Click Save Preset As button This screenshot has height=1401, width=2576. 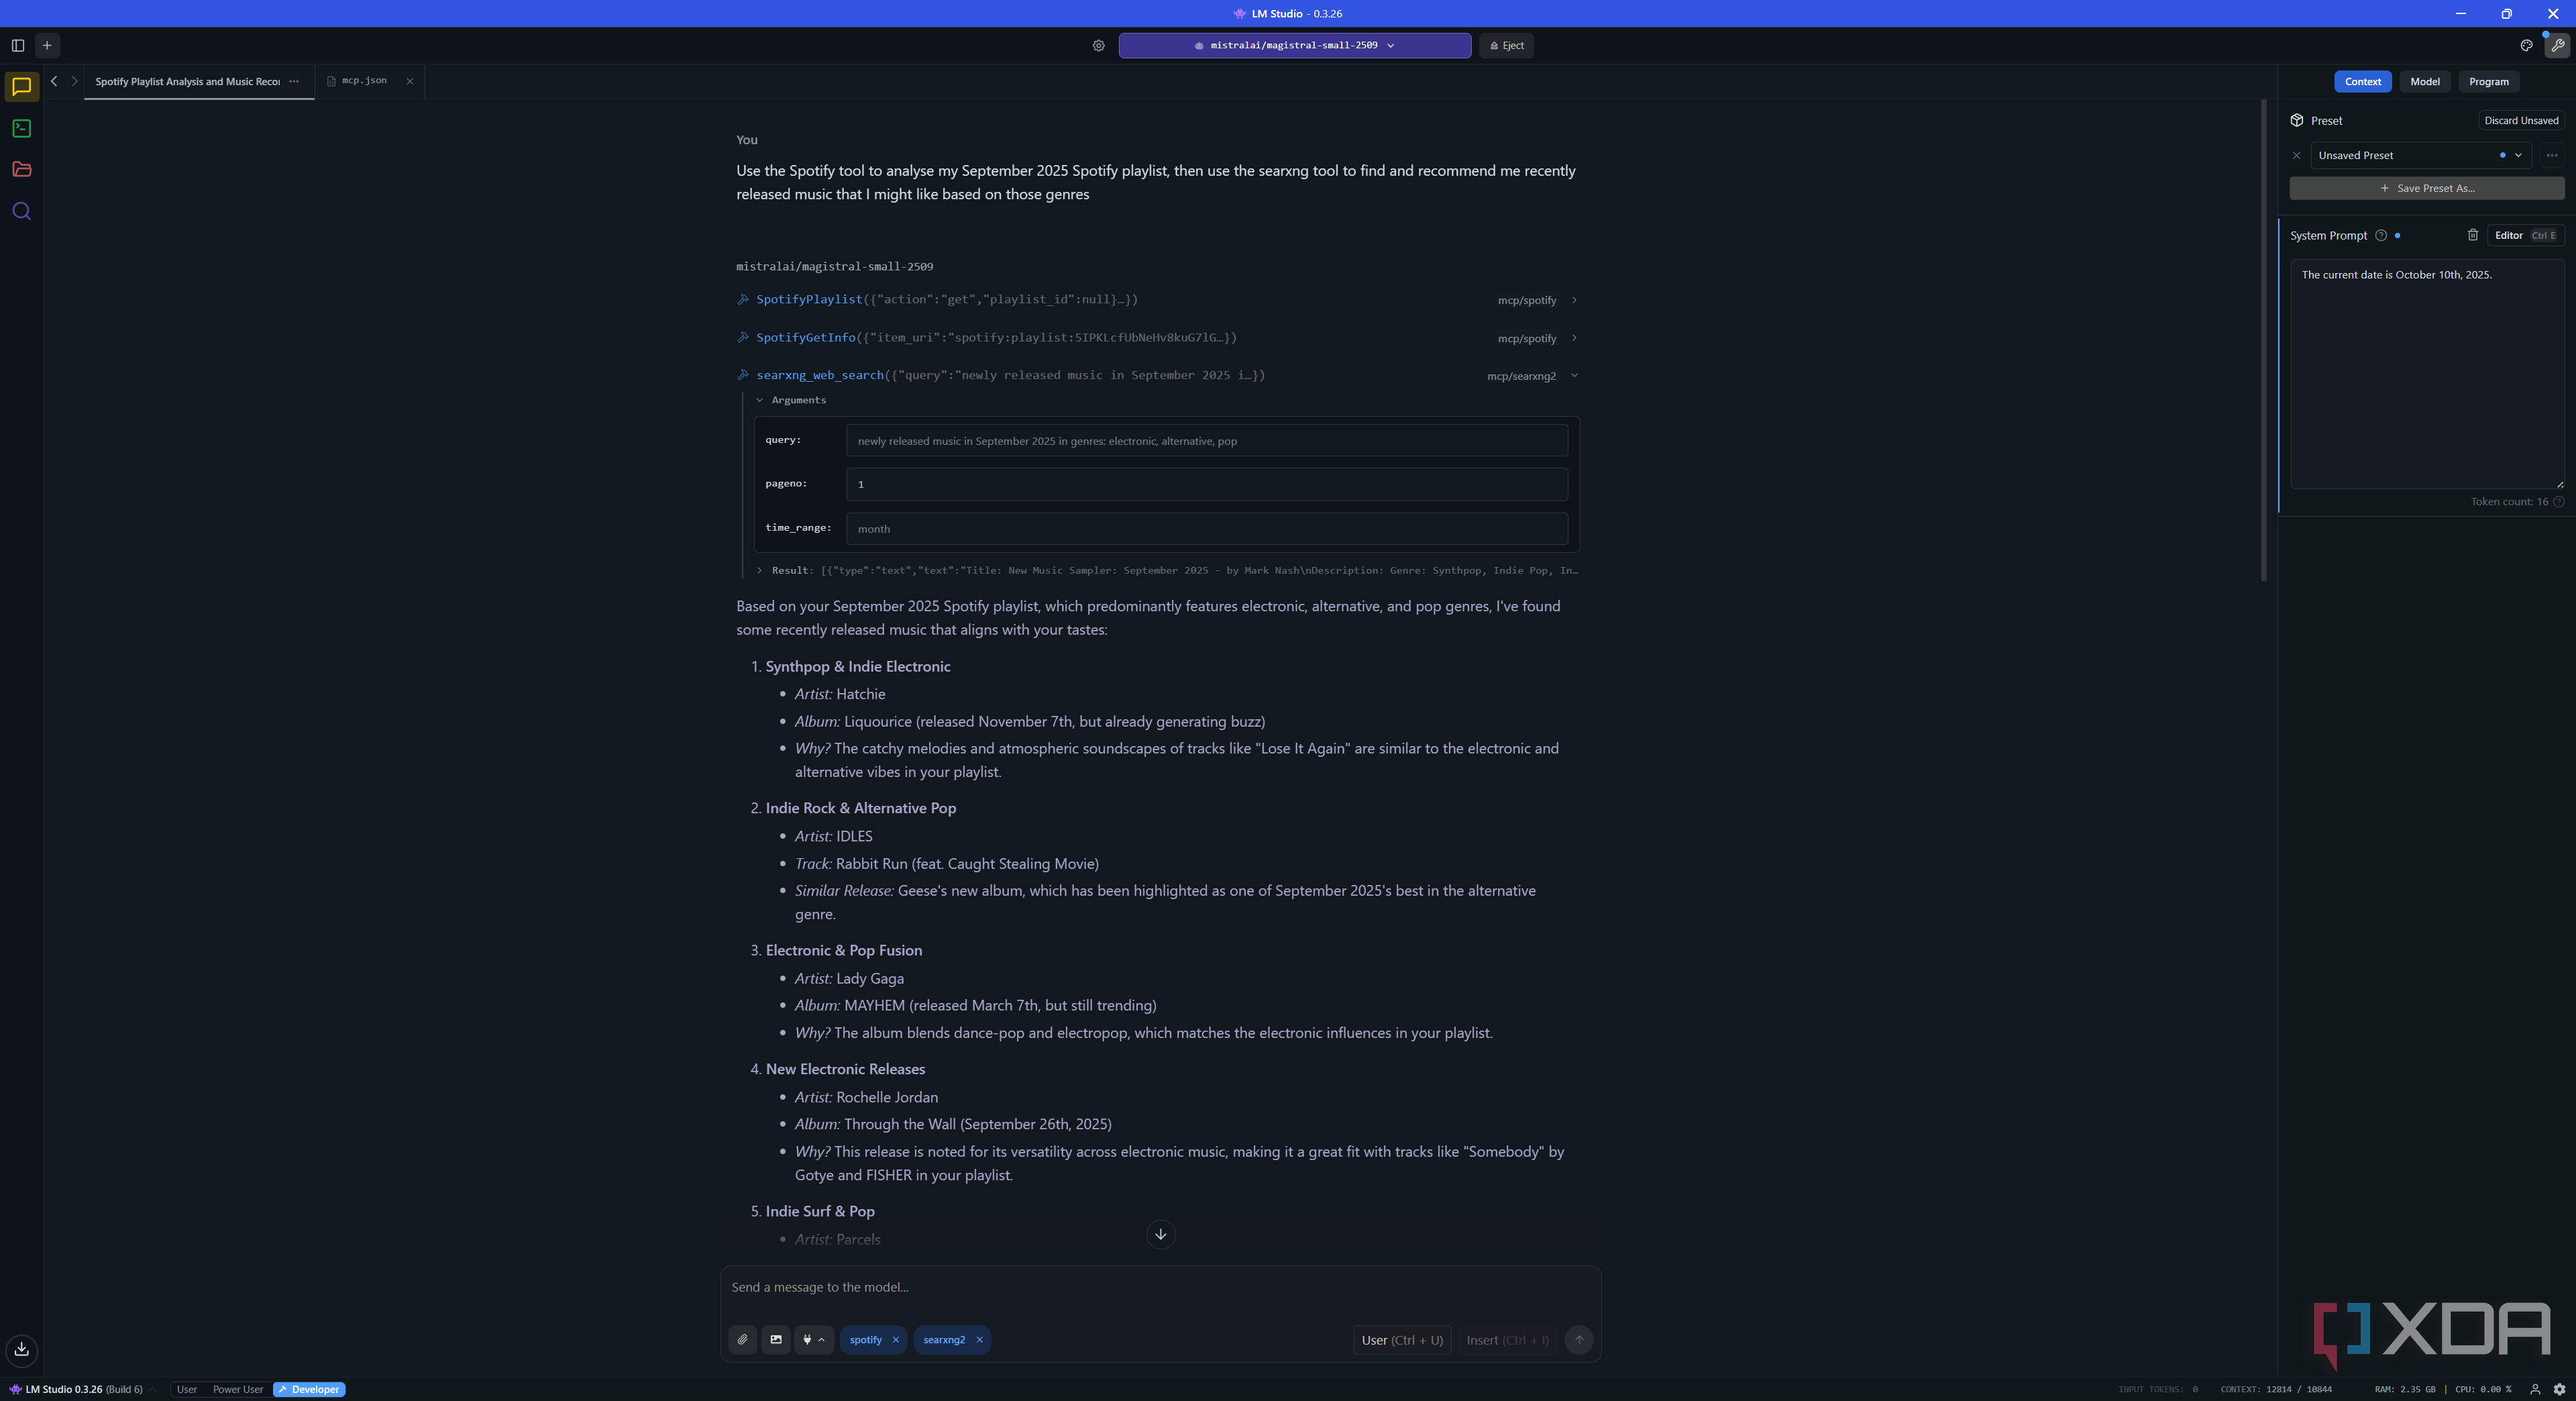(x=2426, y=188)
